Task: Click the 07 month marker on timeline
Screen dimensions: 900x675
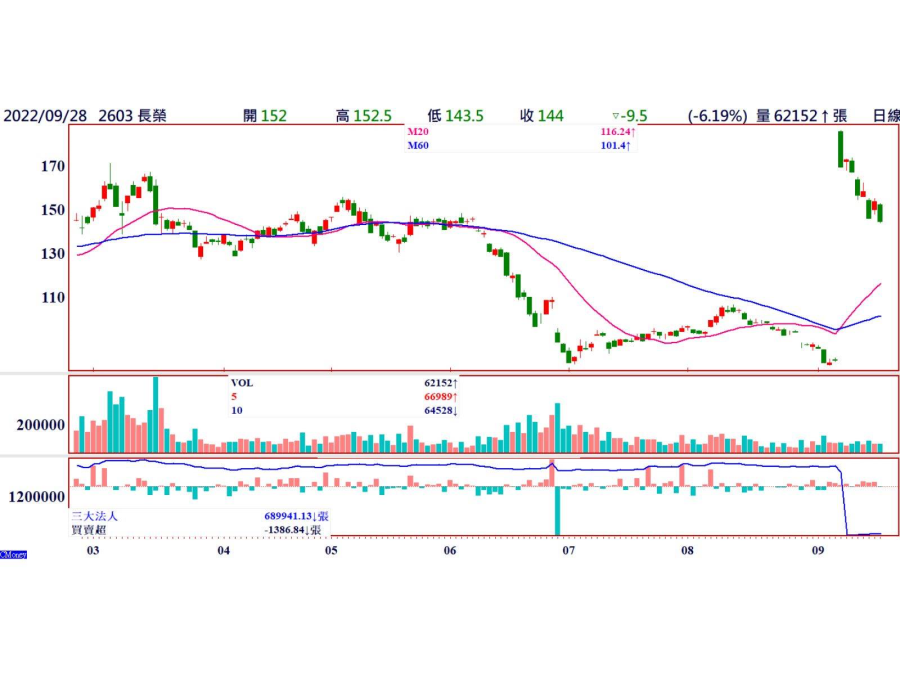Action: tap(567, 550)
